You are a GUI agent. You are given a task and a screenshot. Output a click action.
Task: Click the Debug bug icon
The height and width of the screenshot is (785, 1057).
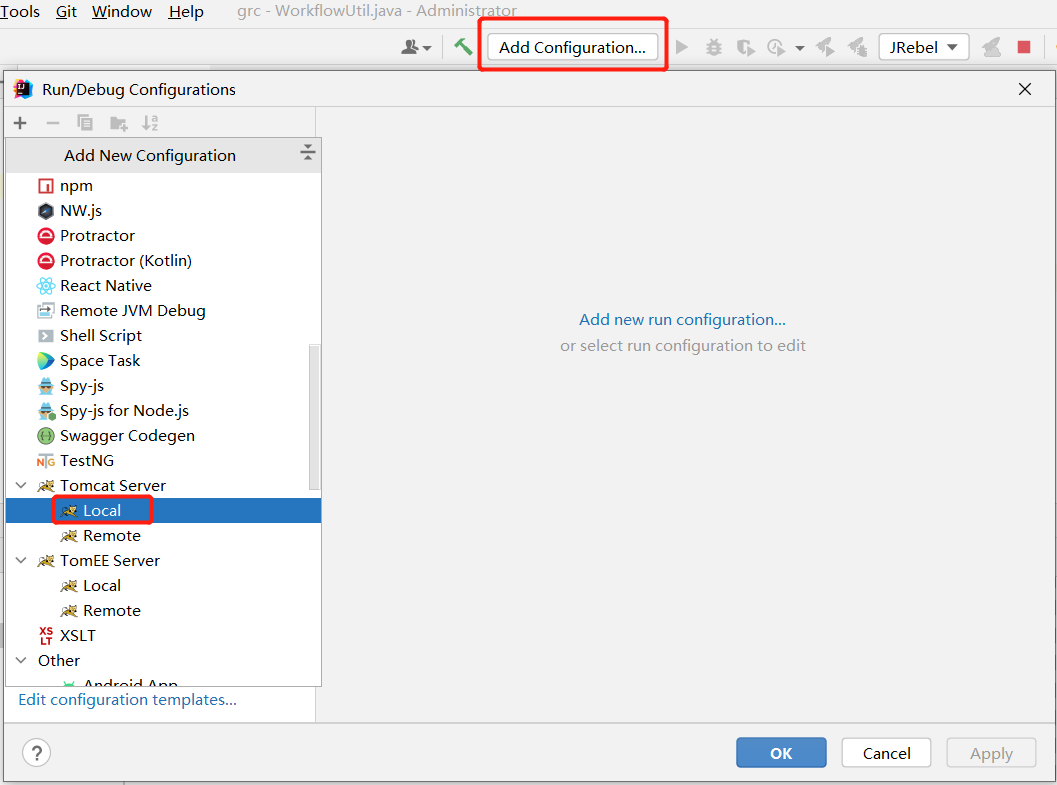pyautogui.click(x=713, y=47)
